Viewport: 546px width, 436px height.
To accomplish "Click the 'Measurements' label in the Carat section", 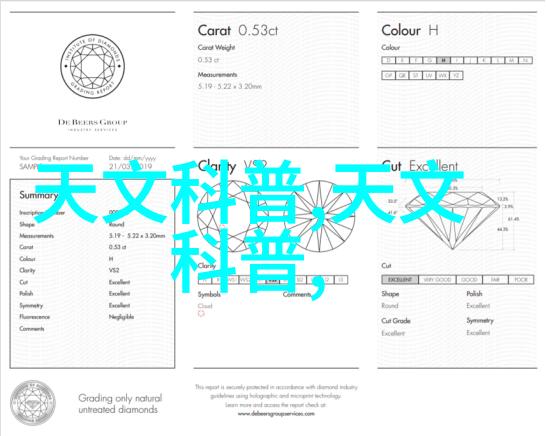I will pos(217,75).
